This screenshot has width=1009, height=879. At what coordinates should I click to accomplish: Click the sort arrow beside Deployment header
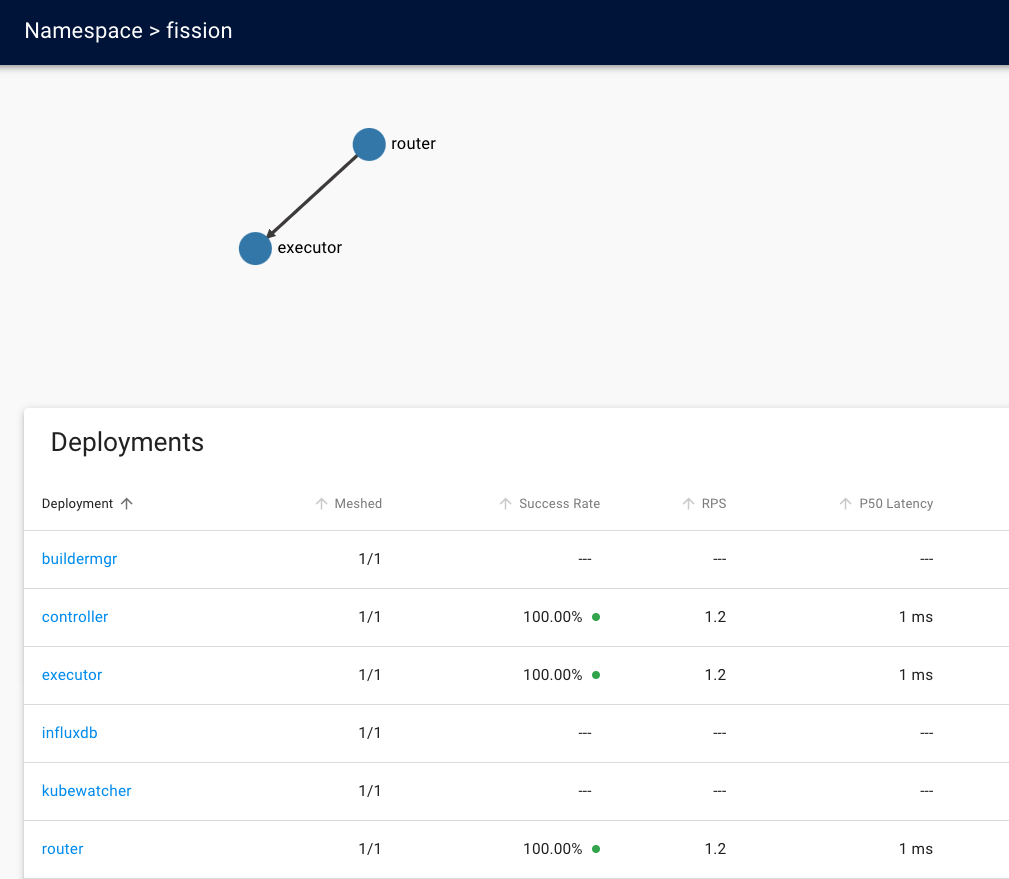[126, 504]
